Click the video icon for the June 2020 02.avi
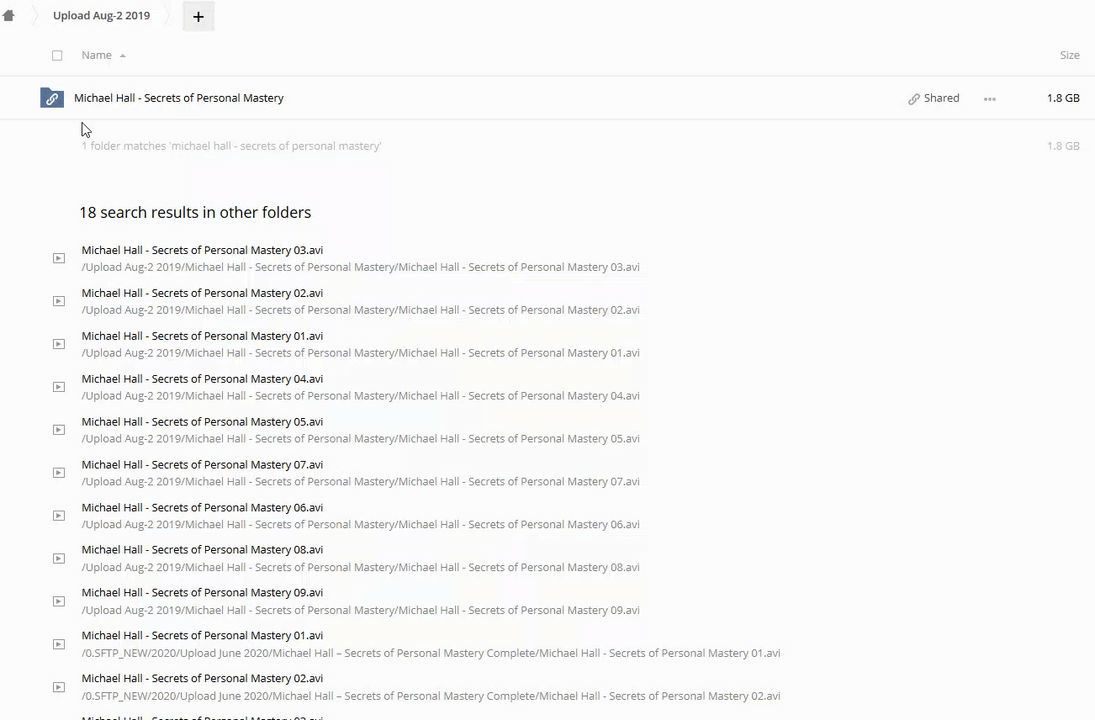 [x=59, y=687]
